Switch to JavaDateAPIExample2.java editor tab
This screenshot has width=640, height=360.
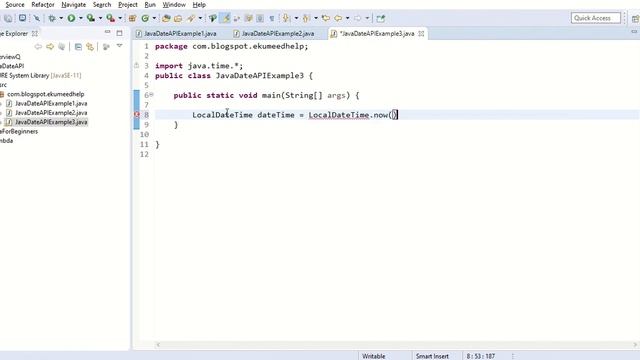click(x=274, y=33)
